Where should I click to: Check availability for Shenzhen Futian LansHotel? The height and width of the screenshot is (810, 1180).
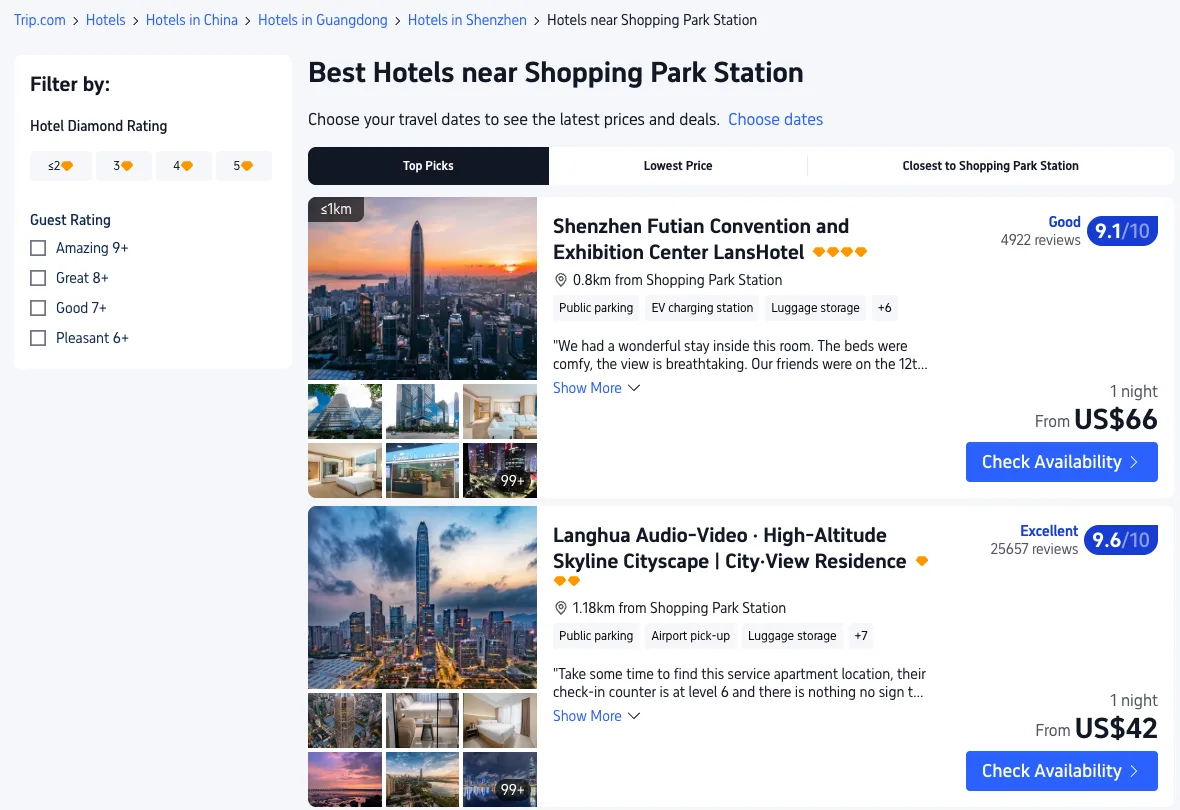pyautogui.click(x=1061, y=461)
